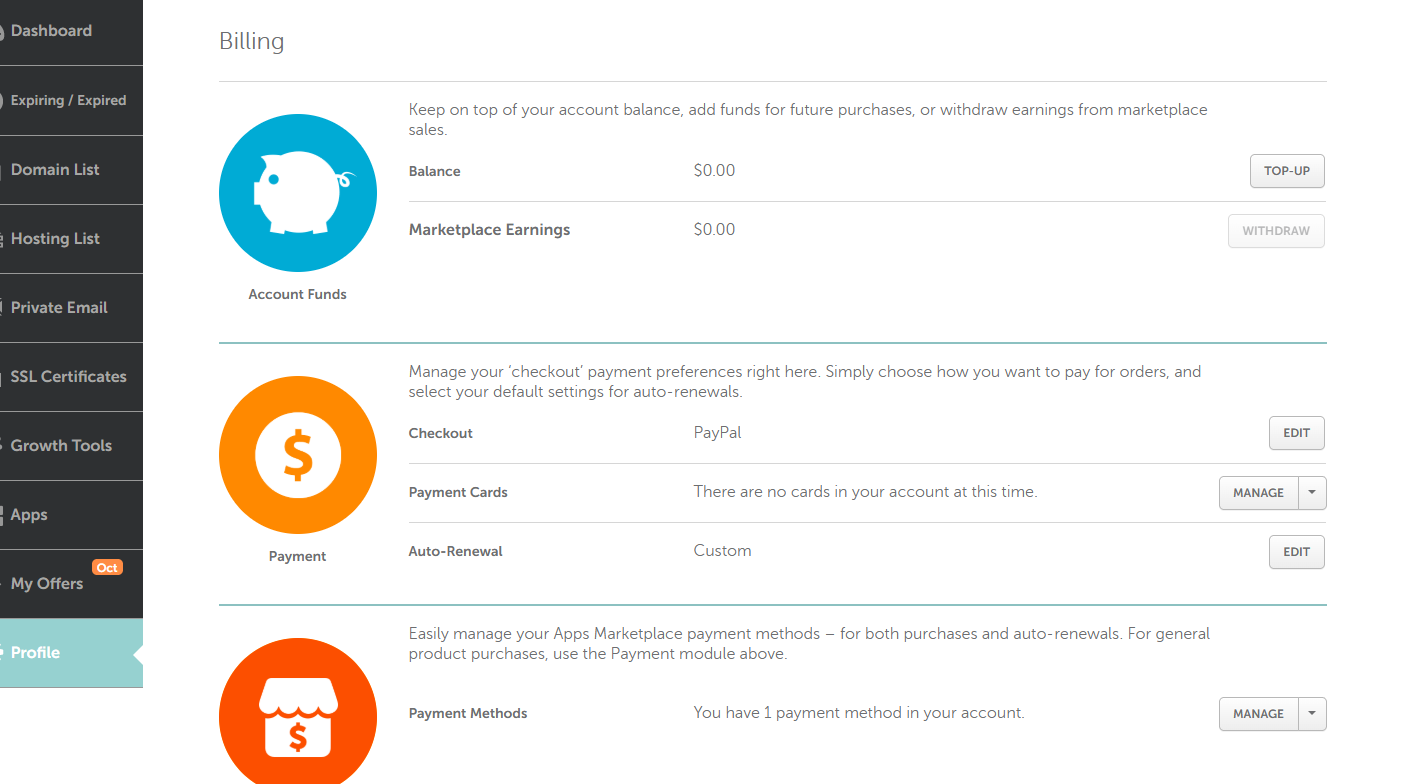Expand the Payment Methods manage dropdown arrow
Image resolution: width=1427 pixels, height=784 pixels.
click(x=1312, y=714)
